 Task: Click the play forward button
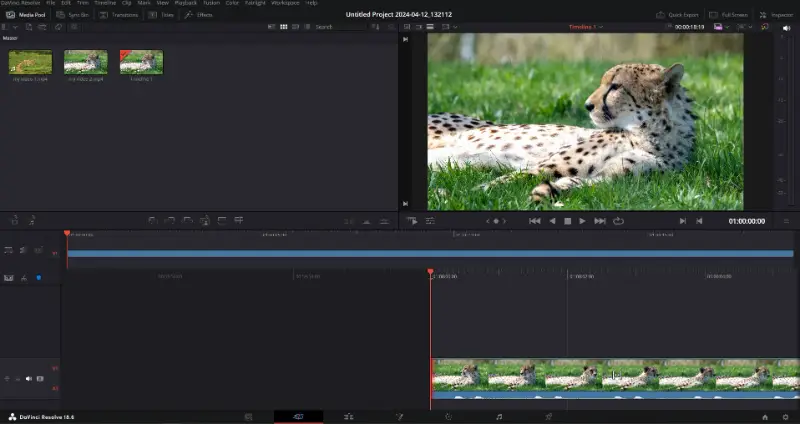(582, 221)
